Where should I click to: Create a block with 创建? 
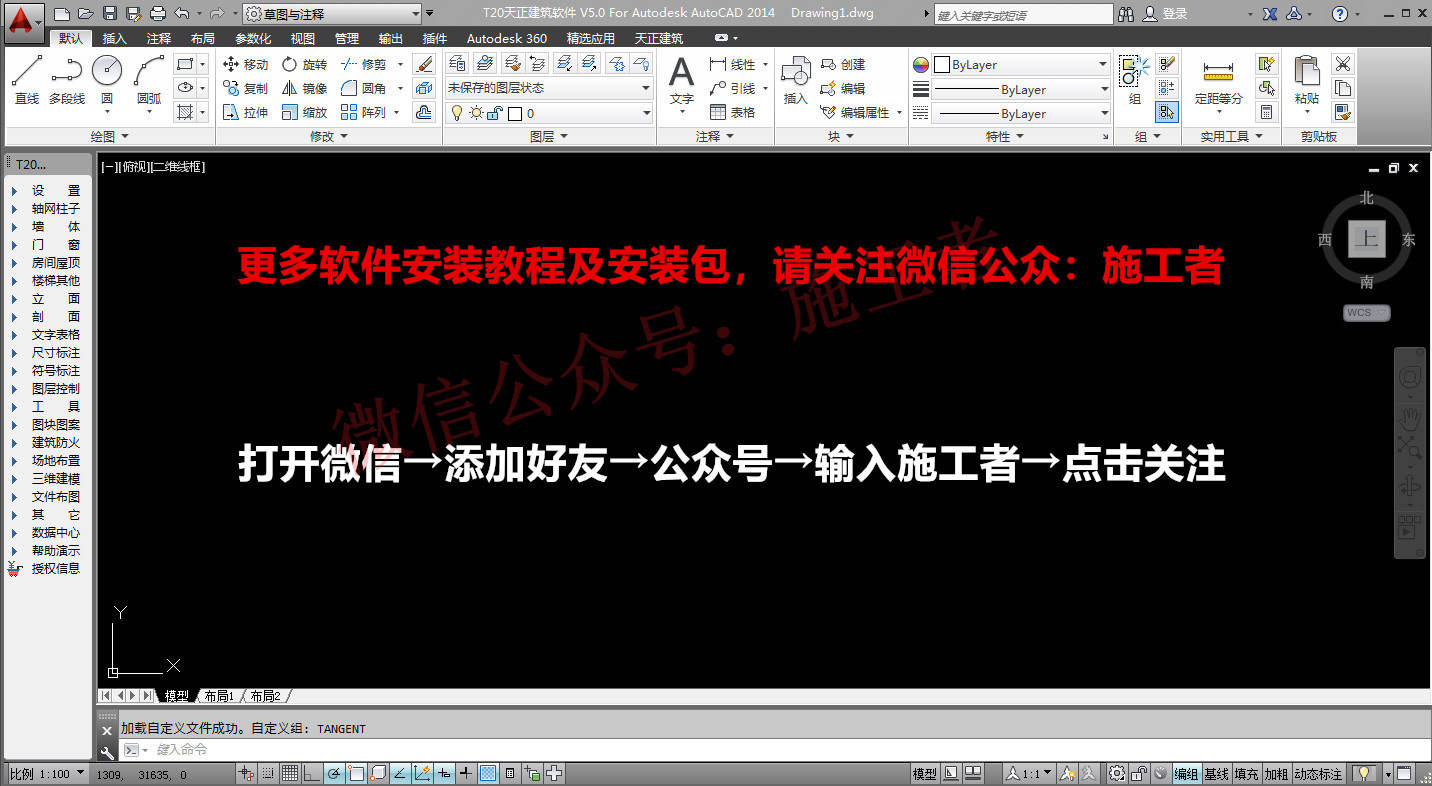click(x=843, y=64)
